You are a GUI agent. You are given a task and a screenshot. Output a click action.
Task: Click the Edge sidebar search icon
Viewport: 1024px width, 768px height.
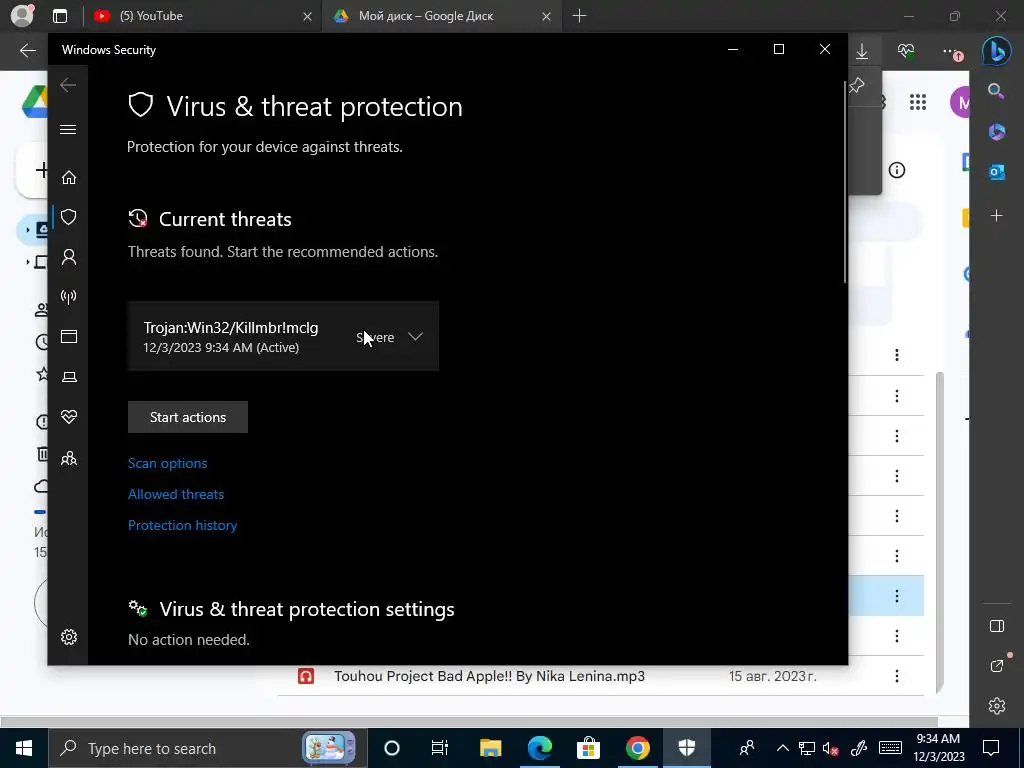[x=996, y=91]
